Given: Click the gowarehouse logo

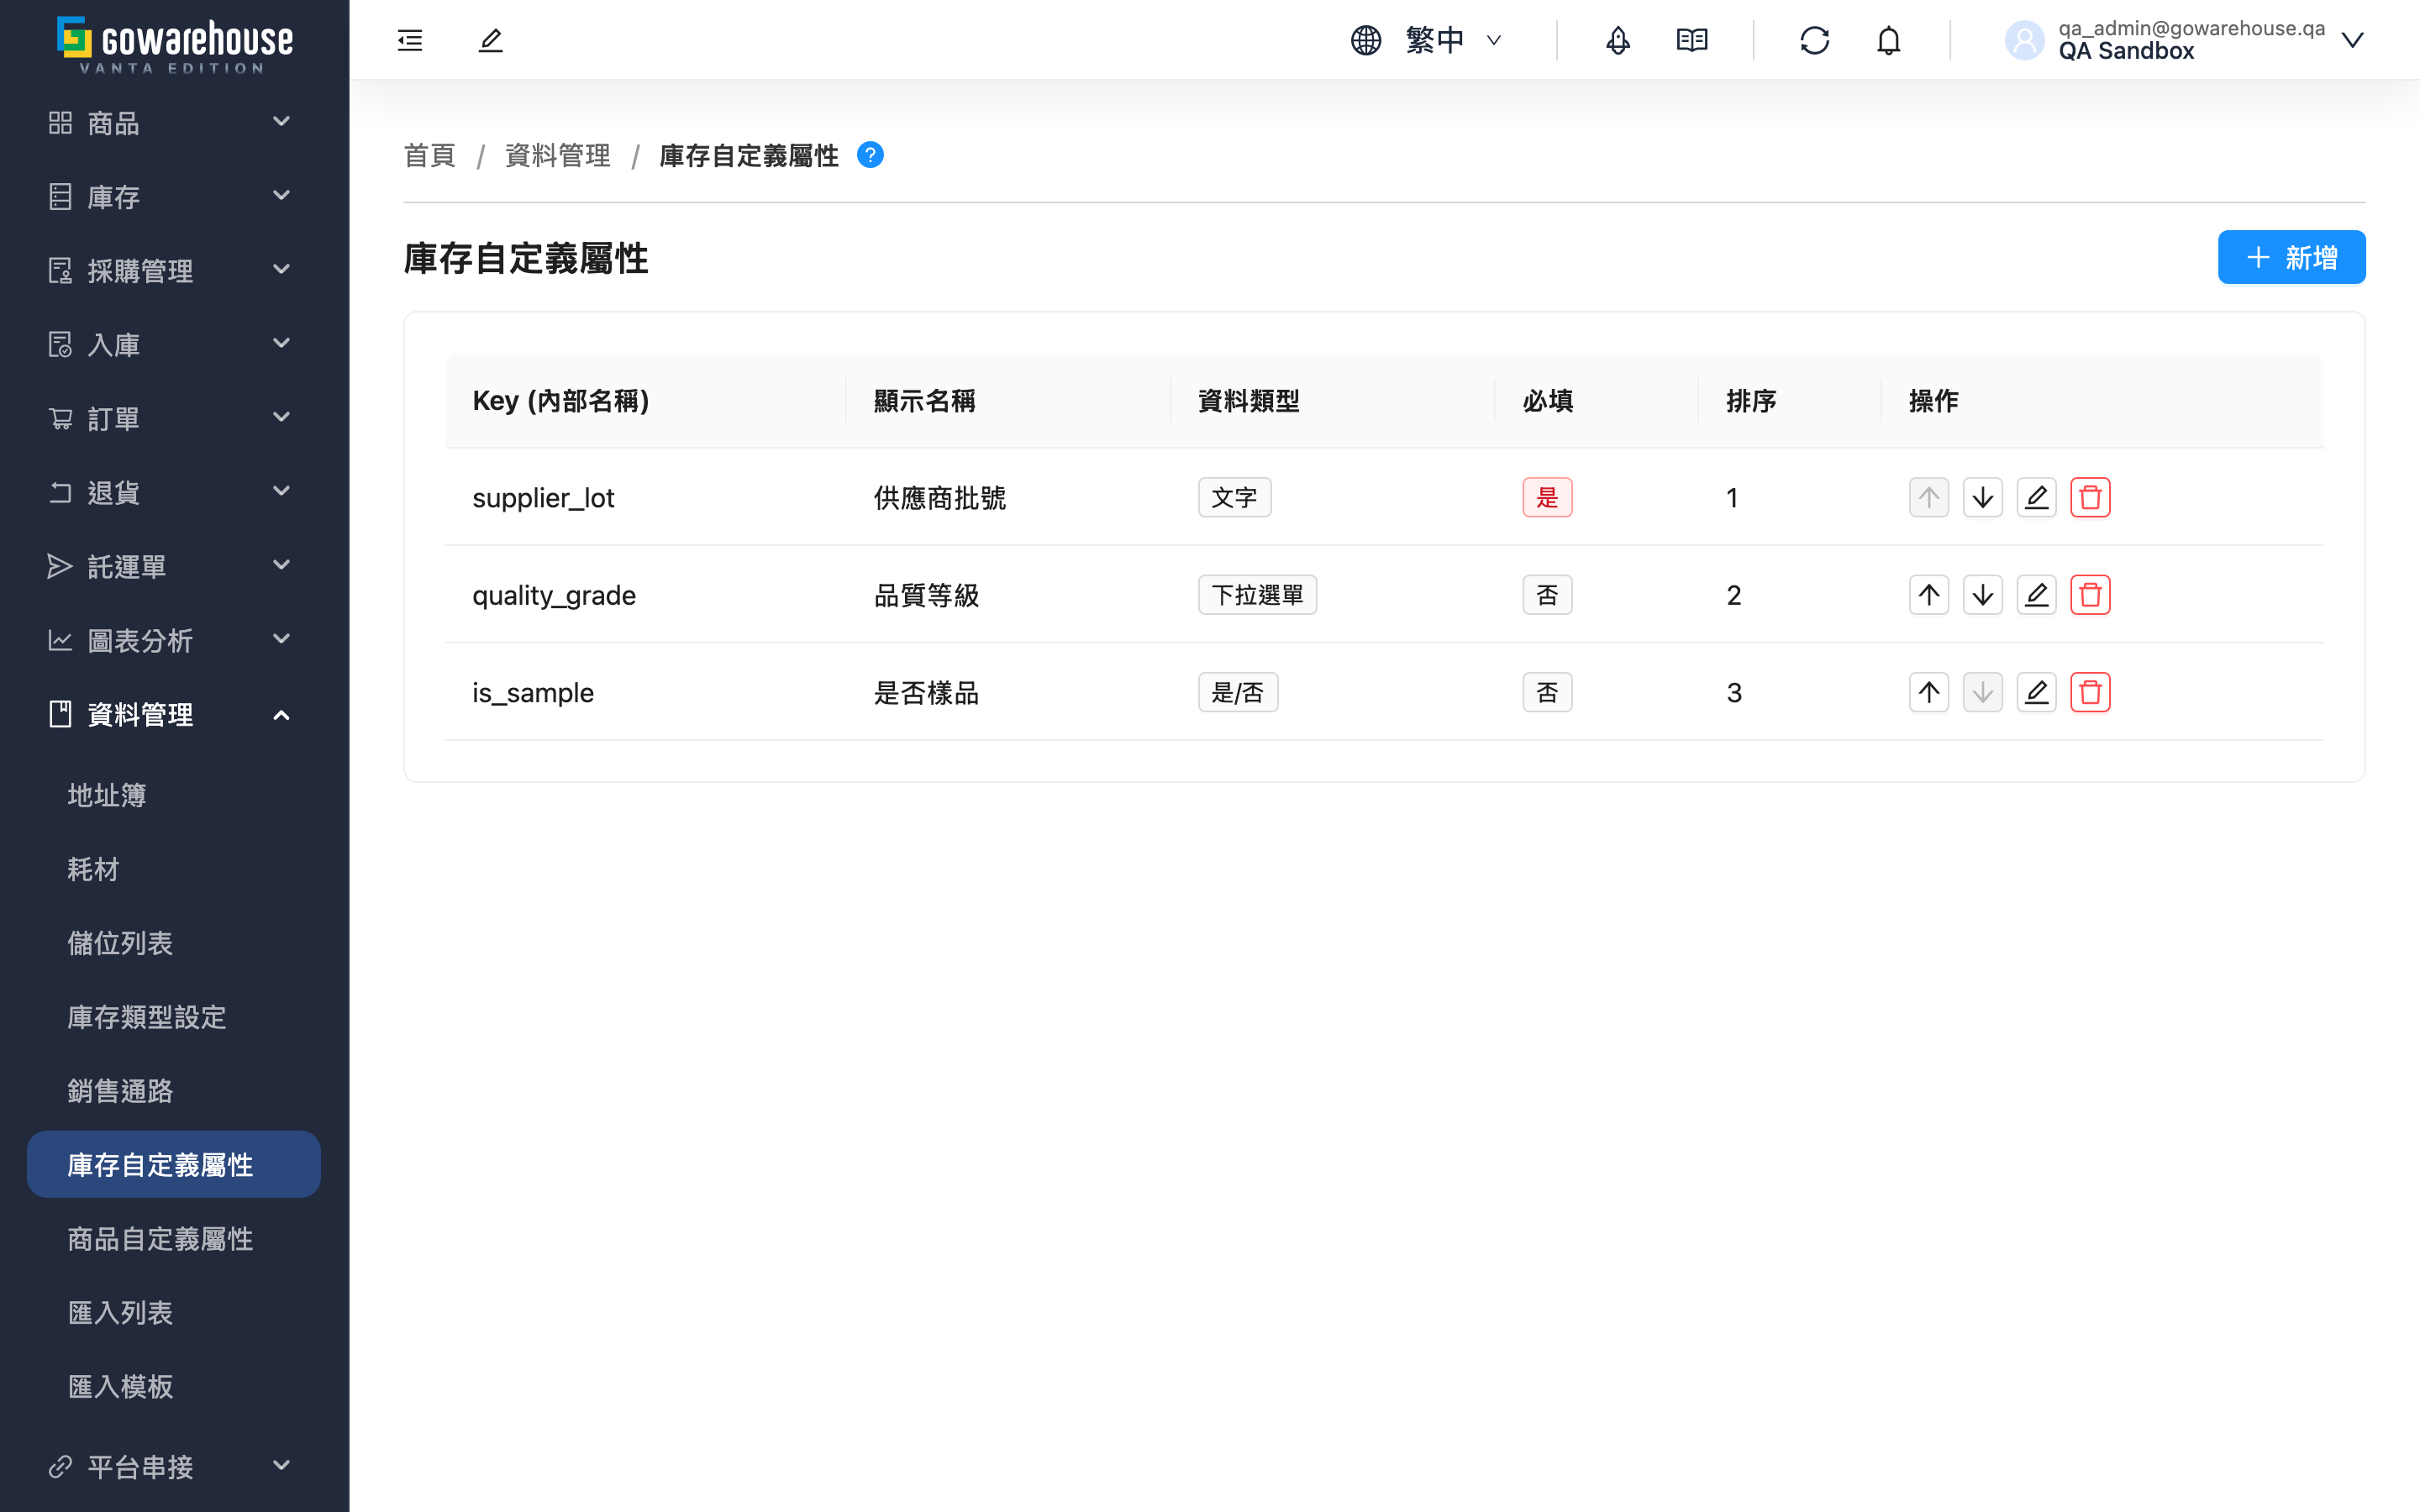Looking at the screenshot, I should click(x=175, y=45).
